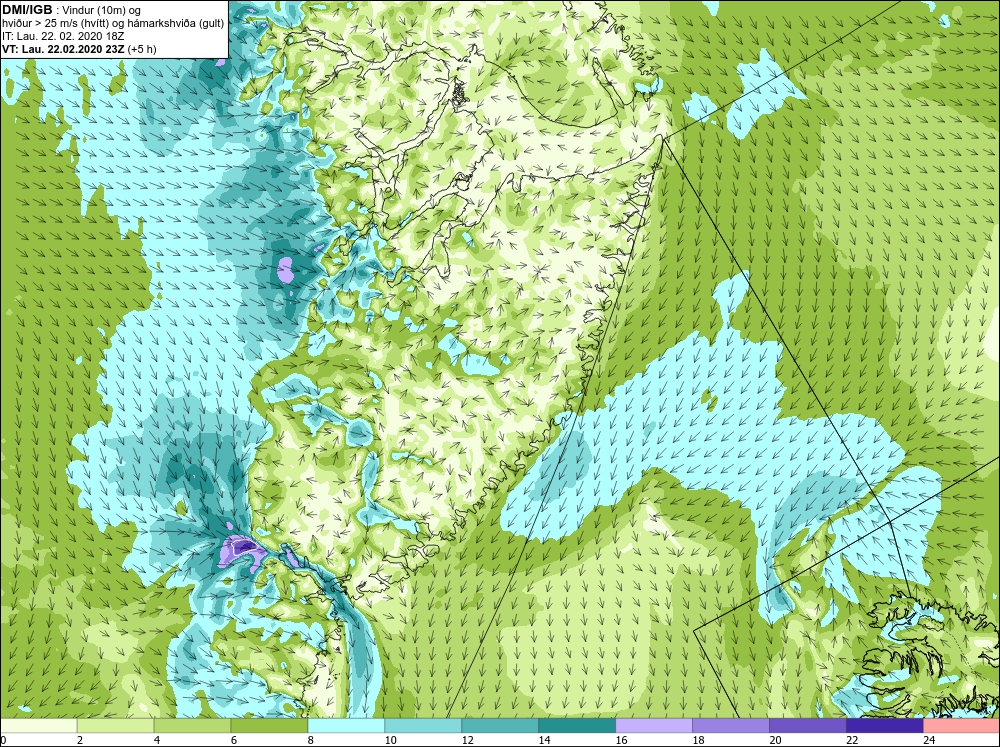Click the dark indigo 22–24 m/s legend swatch

click(x=885, y=725)
